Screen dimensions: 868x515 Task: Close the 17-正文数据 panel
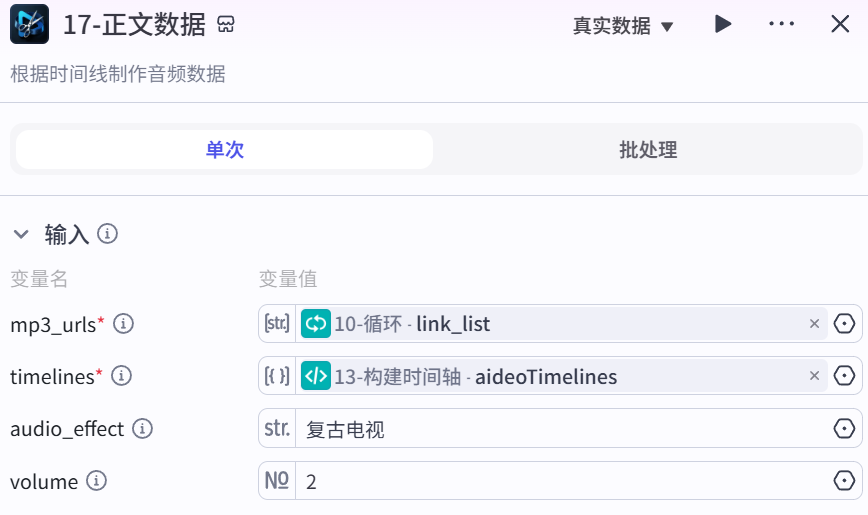point(840,24)
